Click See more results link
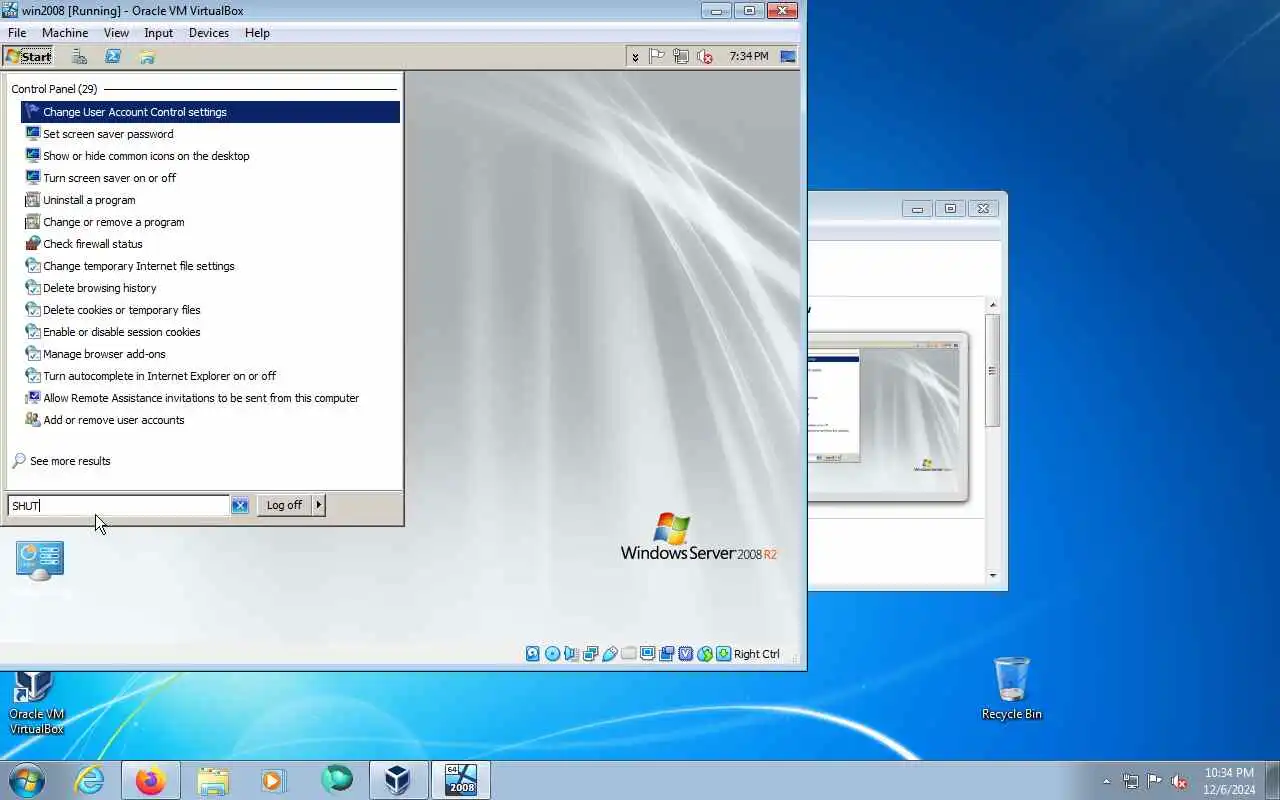Image resolution: width=1280 pixels, height=800 pixels. click(61, 461)
